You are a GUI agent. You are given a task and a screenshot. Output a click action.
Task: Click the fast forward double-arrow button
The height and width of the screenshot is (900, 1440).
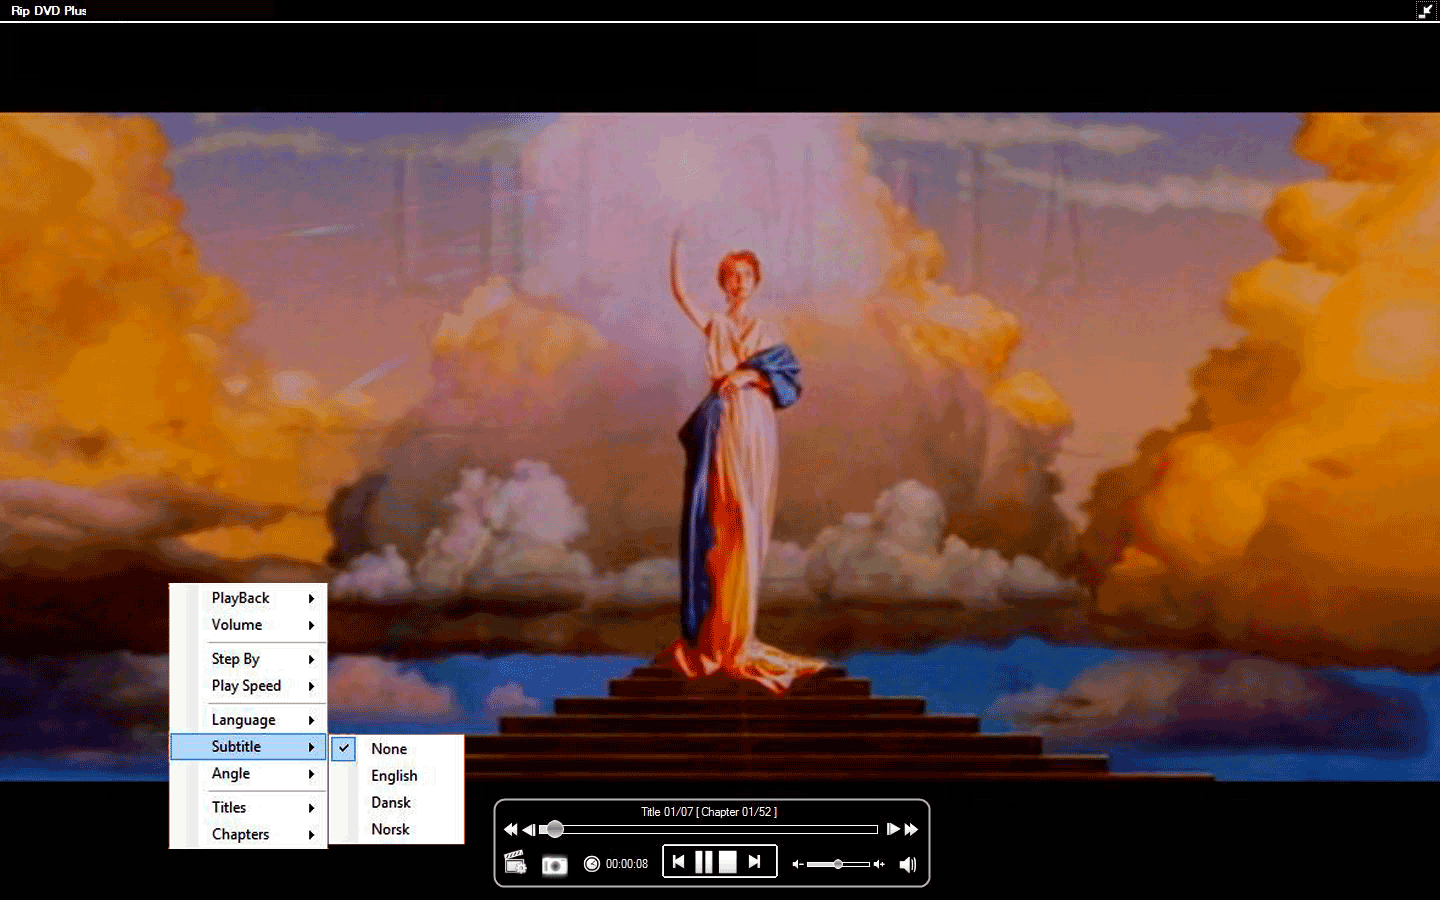[x=911, y=829]
